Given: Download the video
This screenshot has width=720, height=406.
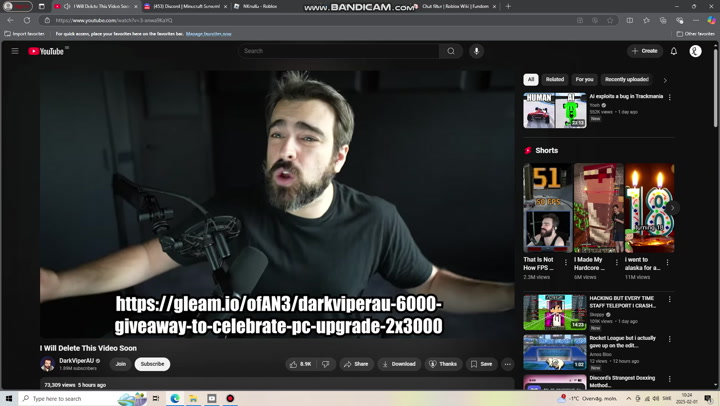Looking at the screenshot, I should 399,364.
